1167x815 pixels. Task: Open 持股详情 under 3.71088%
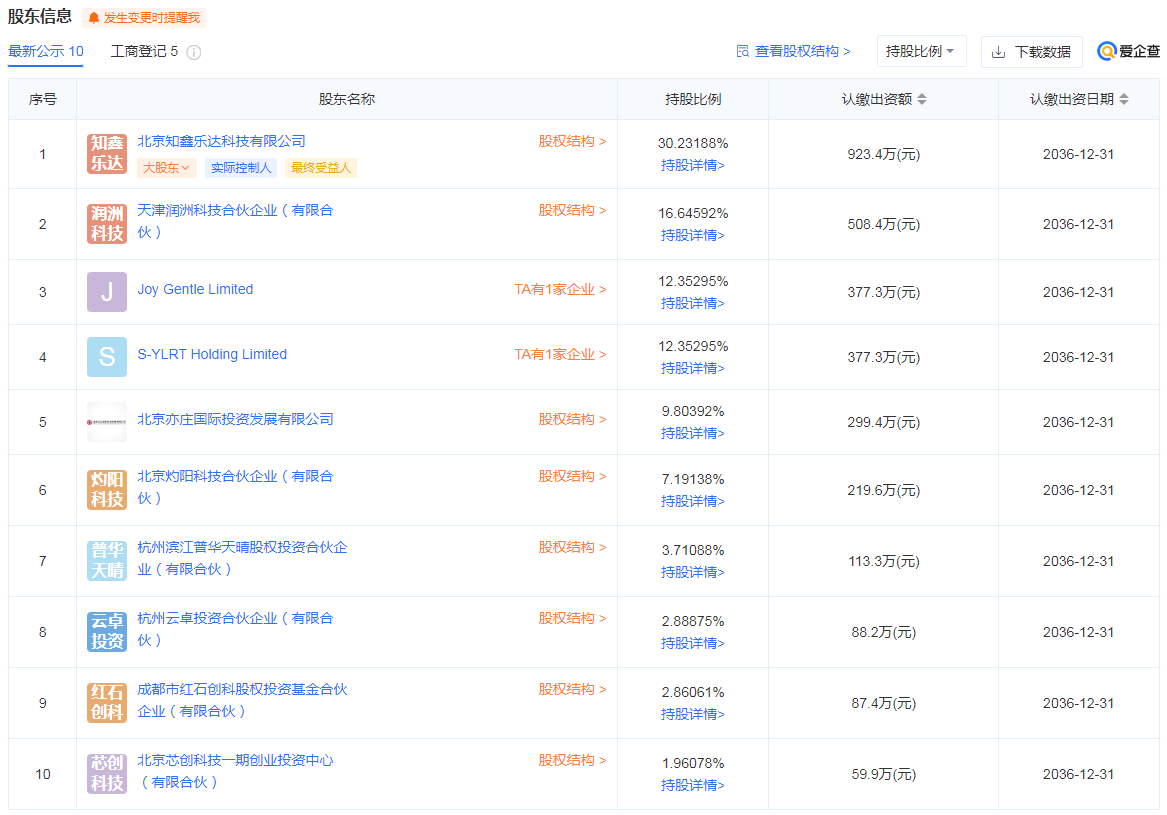point(693,572)
